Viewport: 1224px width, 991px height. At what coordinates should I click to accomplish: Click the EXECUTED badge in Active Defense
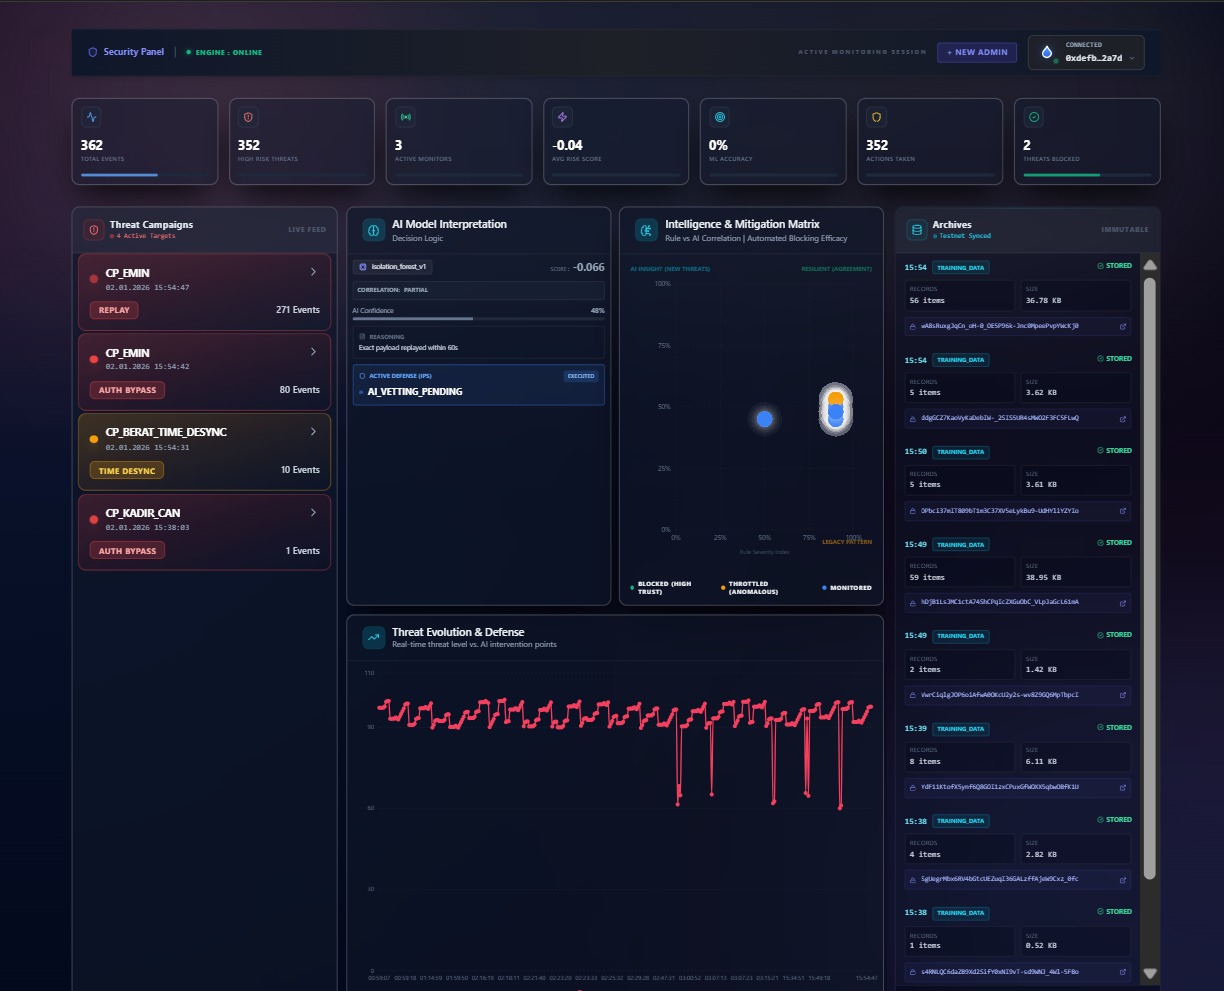pos(581,376)
